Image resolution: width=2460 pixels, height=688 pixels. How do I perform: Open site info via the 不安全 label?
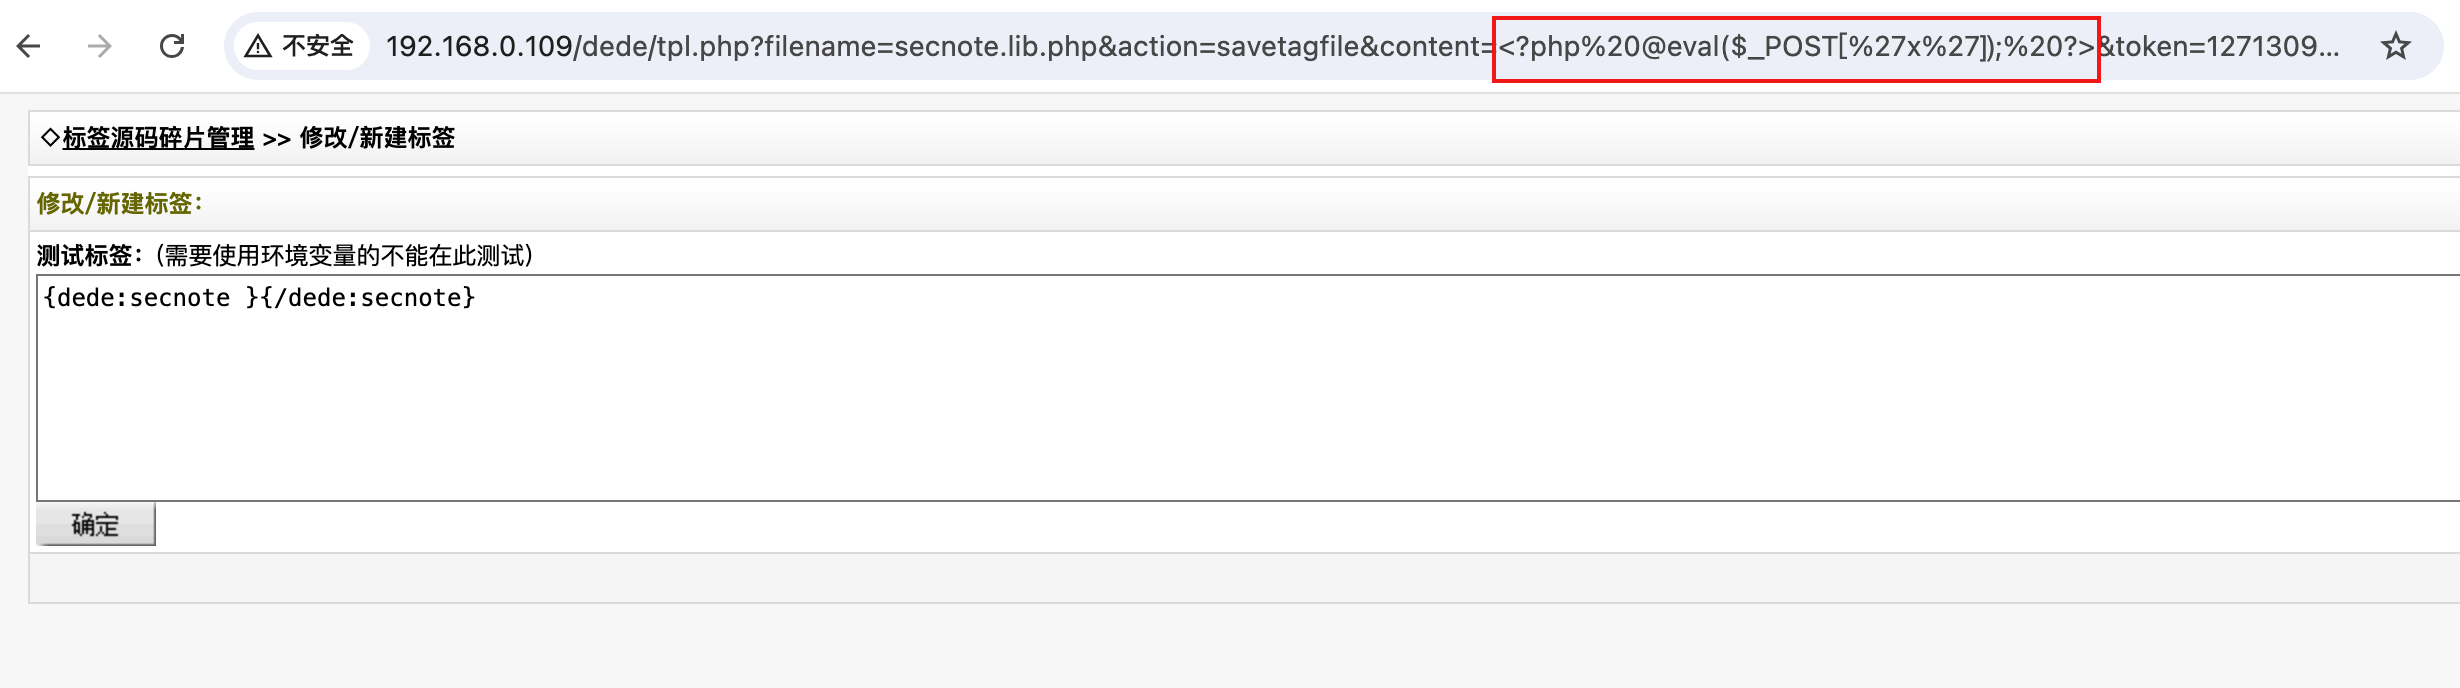click(x=318, y=46)
